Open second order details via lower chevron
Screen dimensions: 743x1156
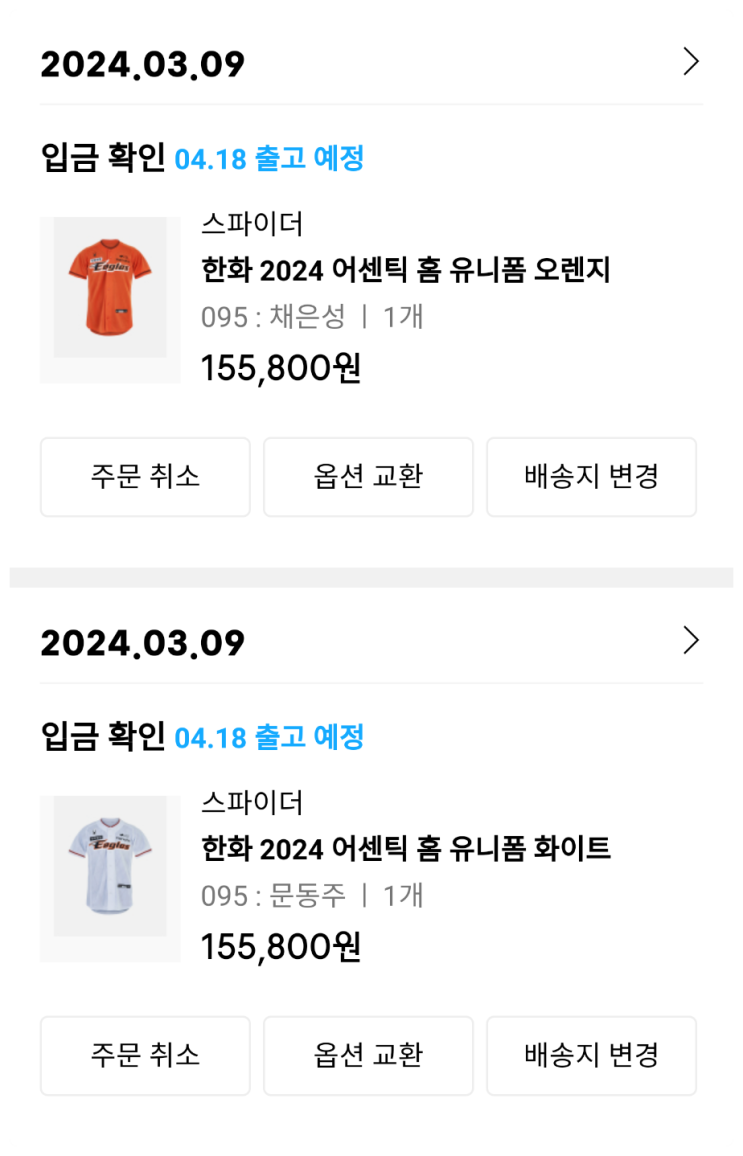coord(690,640)
